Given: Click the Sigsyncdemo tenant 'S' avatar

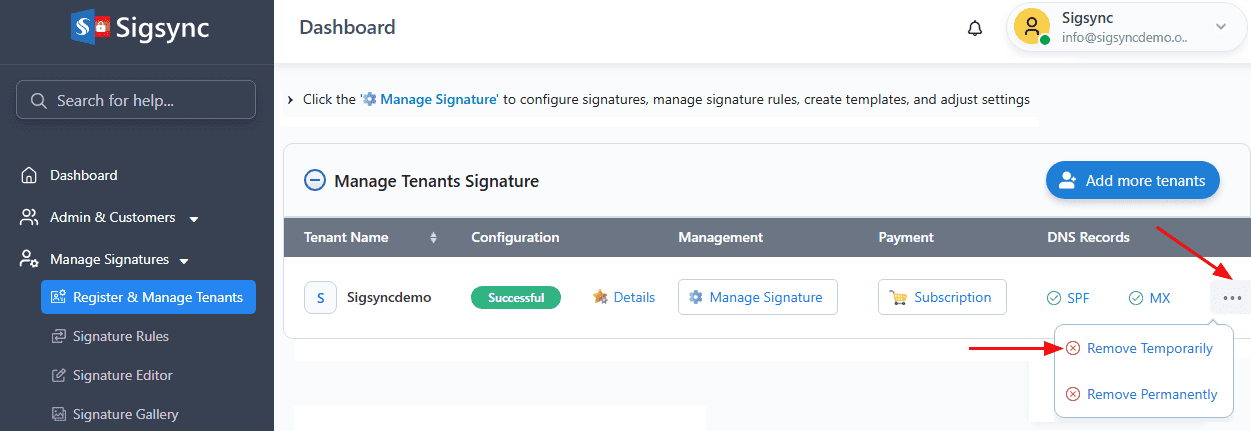Looking at the screenshot, I should click(320, 297).
